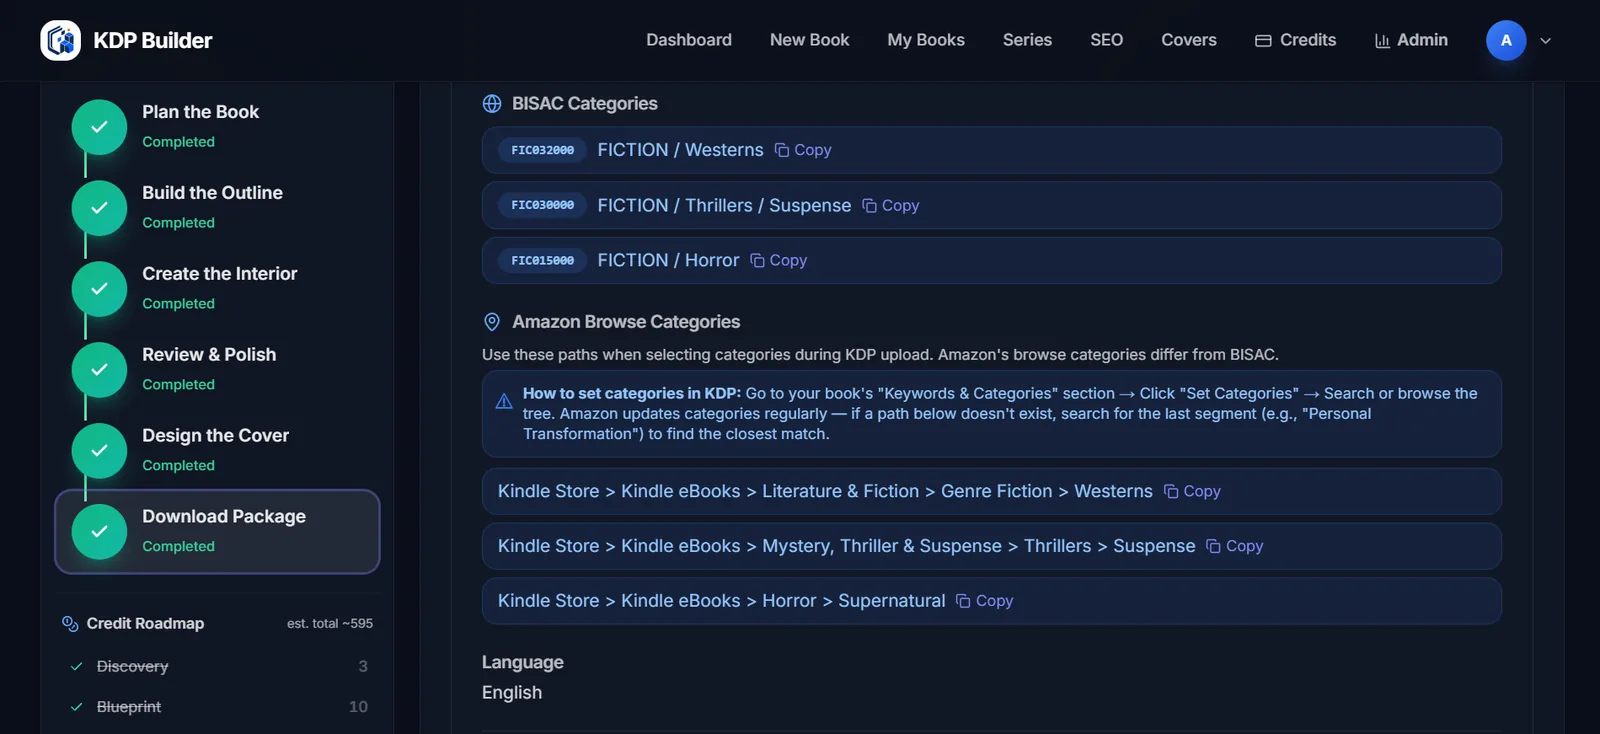Image resolution: width=1600 pixels, height=734 pixels.
Task: Select the Download Package step
Action: point(217,531)
